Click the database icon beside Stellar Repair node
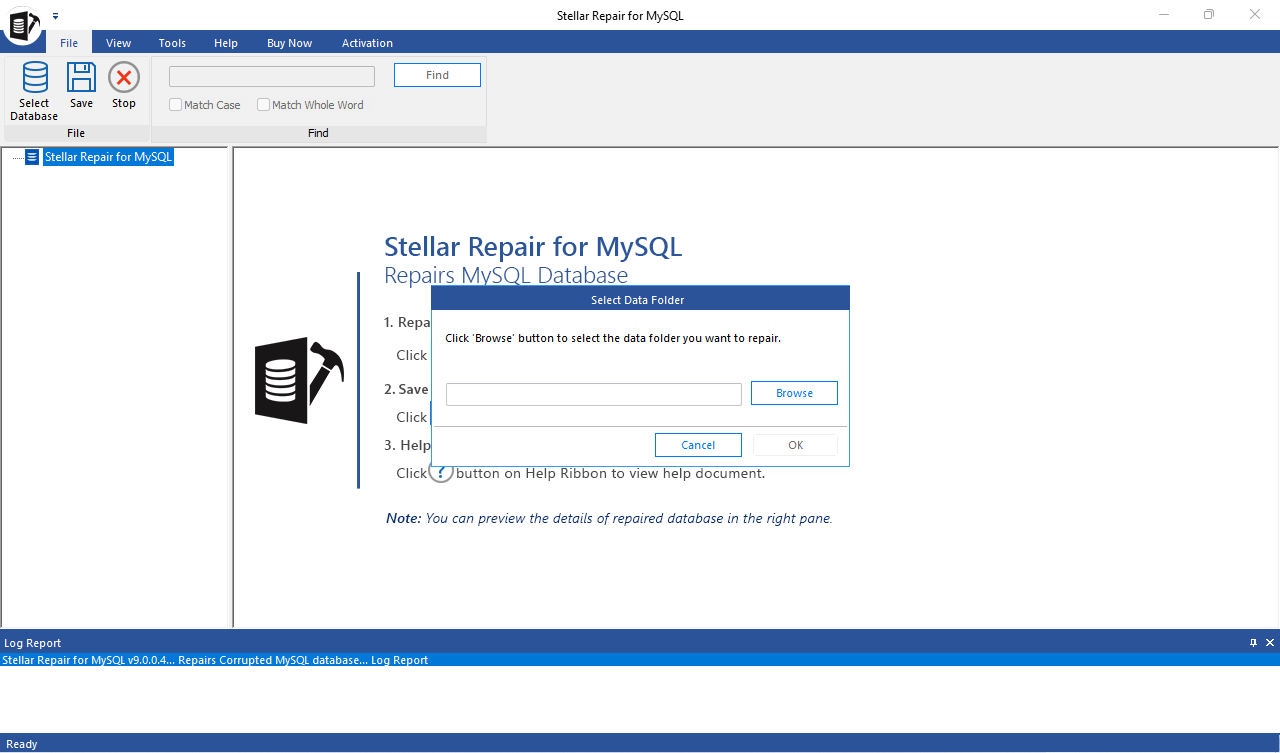This screenshot has width=1280, height=753. (31, 156)
